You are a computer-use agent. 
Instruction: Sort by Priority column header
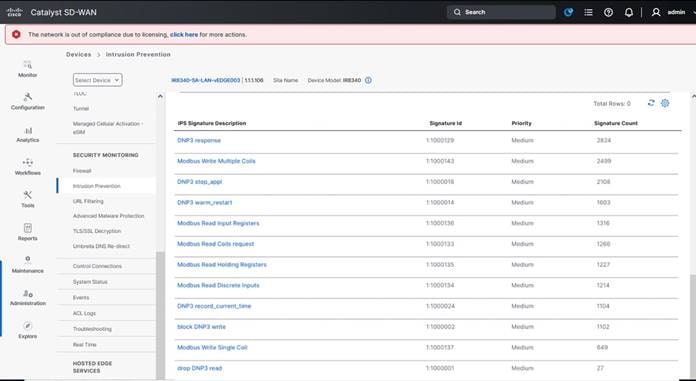point(522,123)
